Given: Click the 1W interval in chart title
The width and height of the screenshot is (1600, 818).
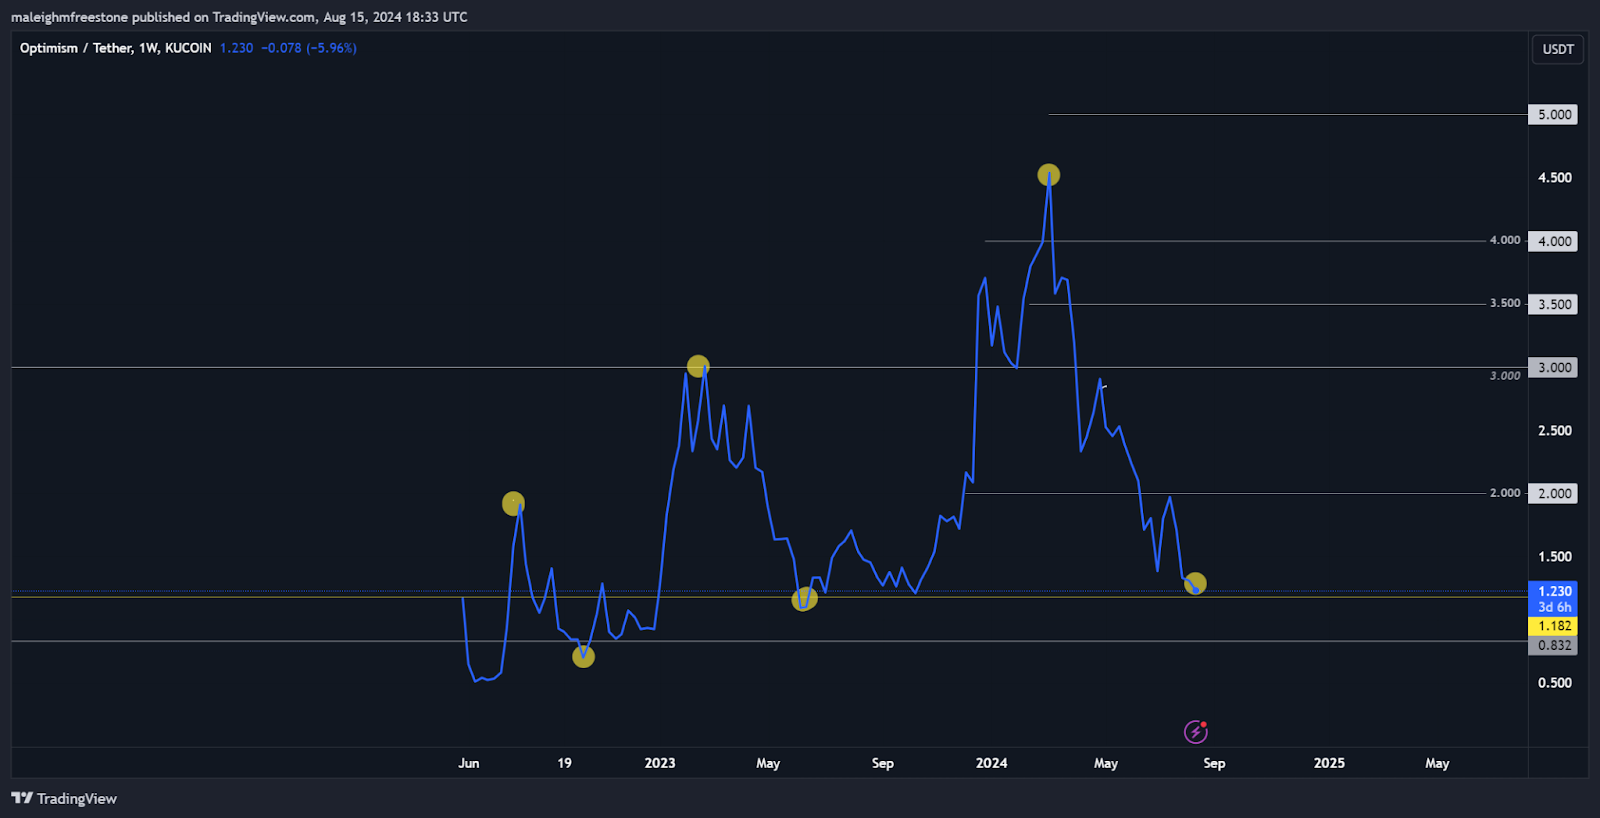Looking at the screenshot, I should tap(148, 48).
